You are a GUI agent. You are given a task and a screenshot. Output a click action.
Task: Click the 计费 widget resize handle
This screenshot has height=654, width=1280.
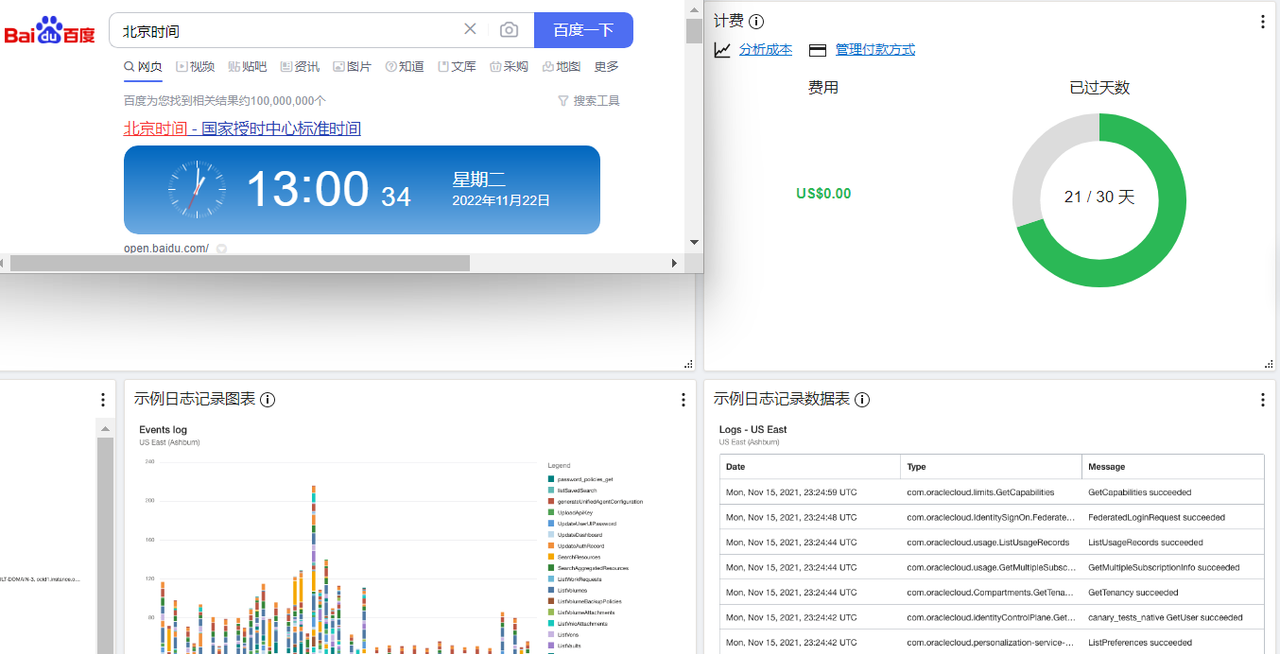click(x=1268, y=364)
